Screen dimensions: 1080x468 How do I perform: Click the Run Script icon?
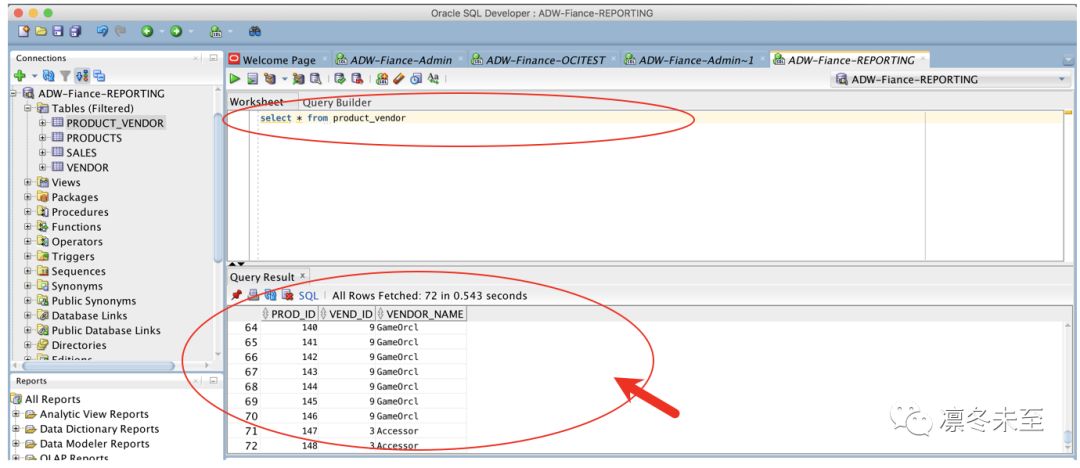tap(253, 79)
